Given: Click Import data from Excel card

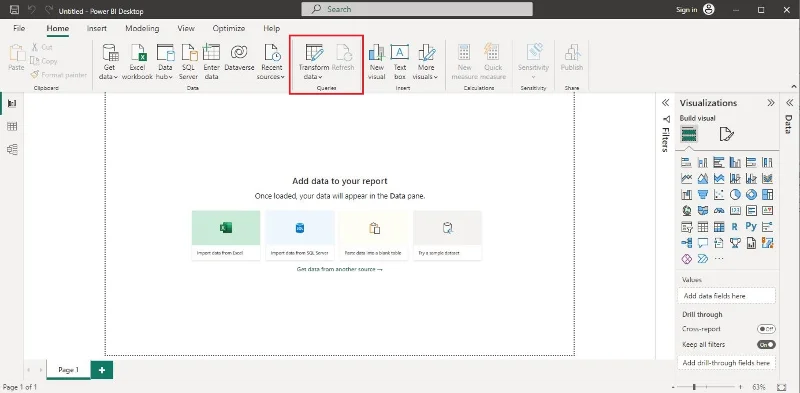Looking at the screenshot, I should (226, 235).
